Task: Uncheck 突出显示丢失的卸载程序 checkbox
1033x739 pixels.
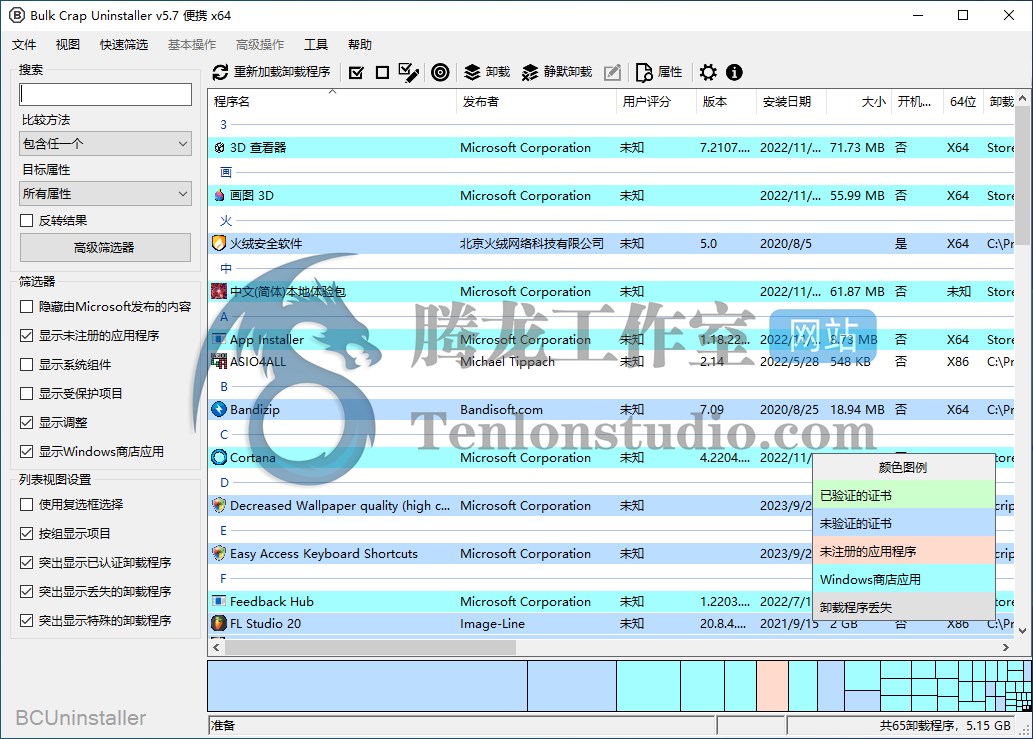Action: pos(26,591)
